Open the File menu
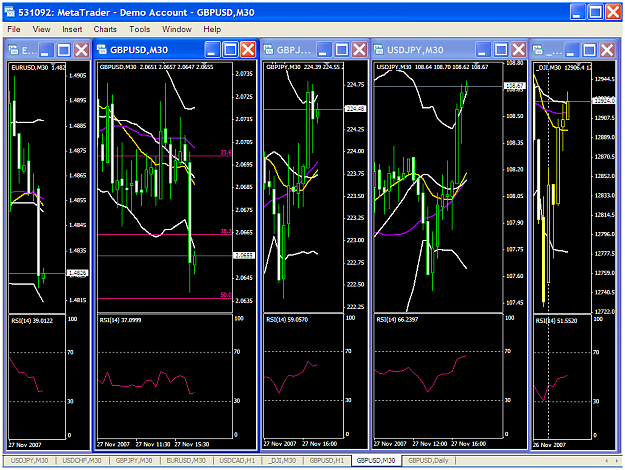This screenshot has width=625, height=470. coord(14,29)
